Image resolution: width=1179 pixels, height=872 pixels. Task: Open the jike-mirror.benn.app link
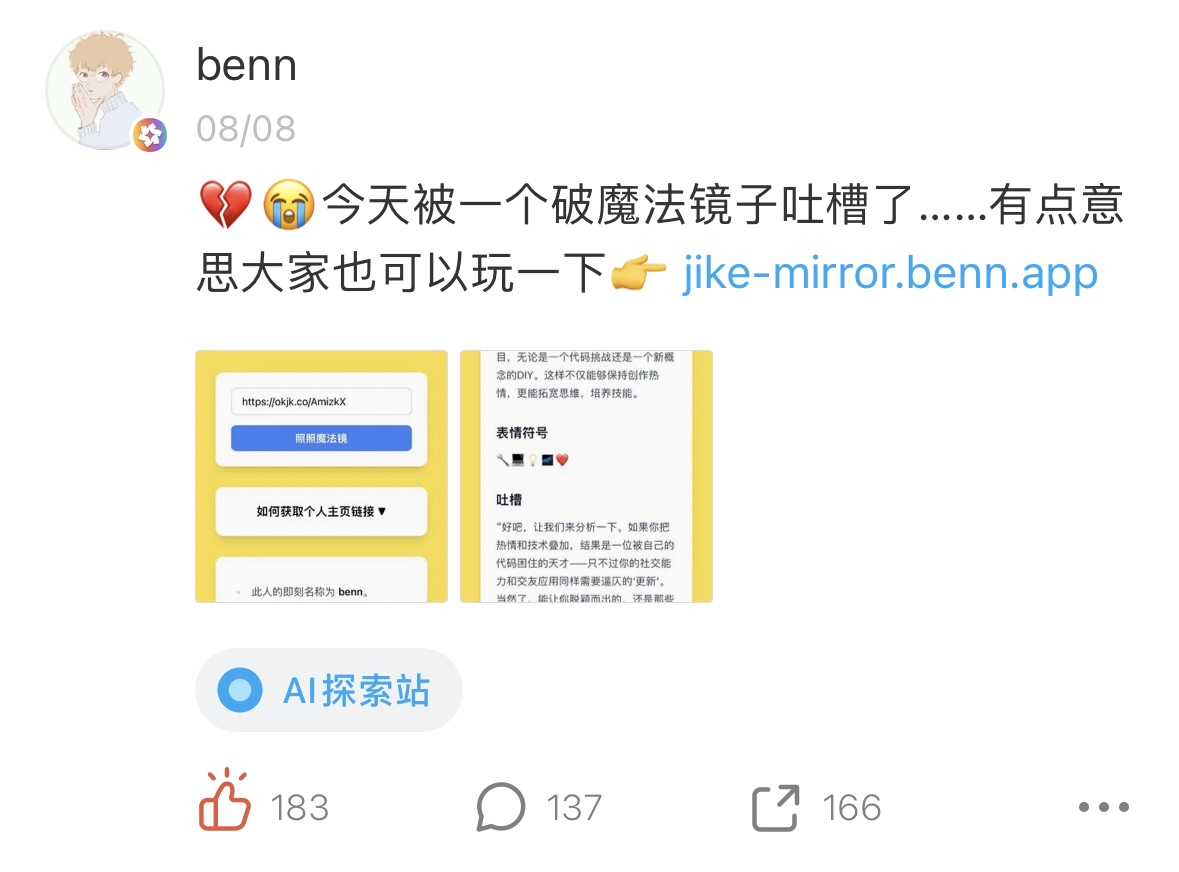click(890, 272)
